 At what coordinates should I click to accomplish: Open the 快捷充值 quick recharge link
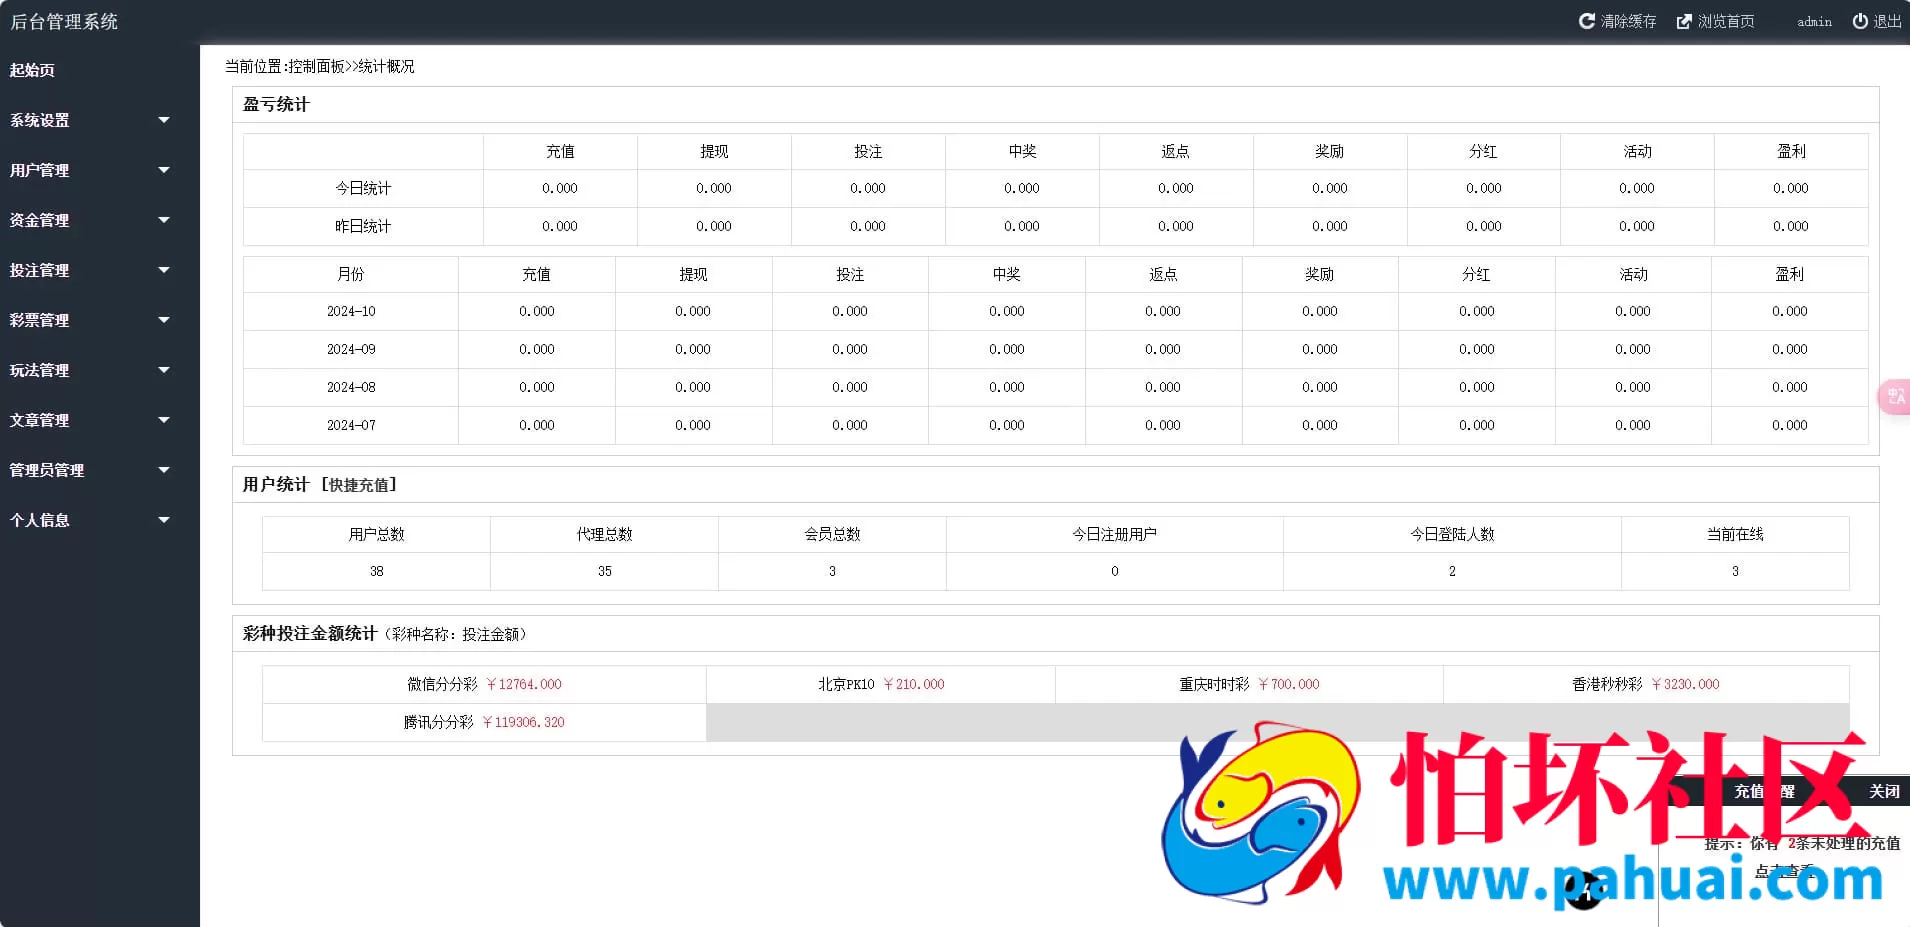[358, 484]
